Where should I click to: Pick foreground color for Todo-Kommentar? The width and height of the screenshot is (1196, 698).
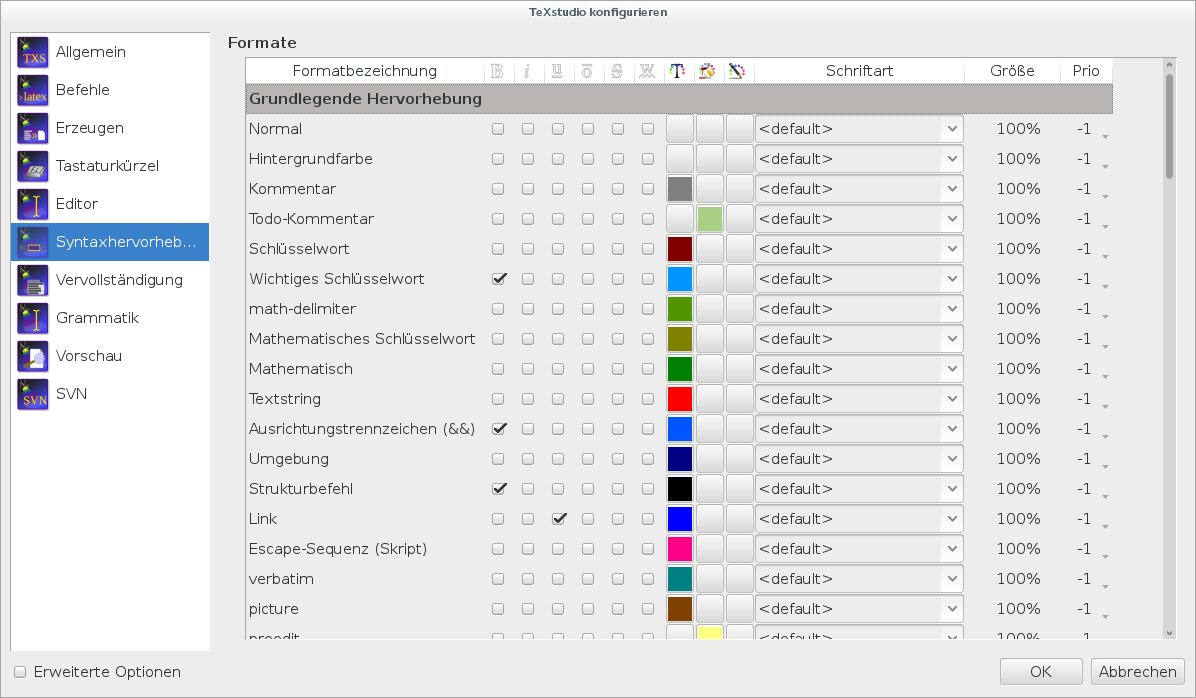(680, 219)
